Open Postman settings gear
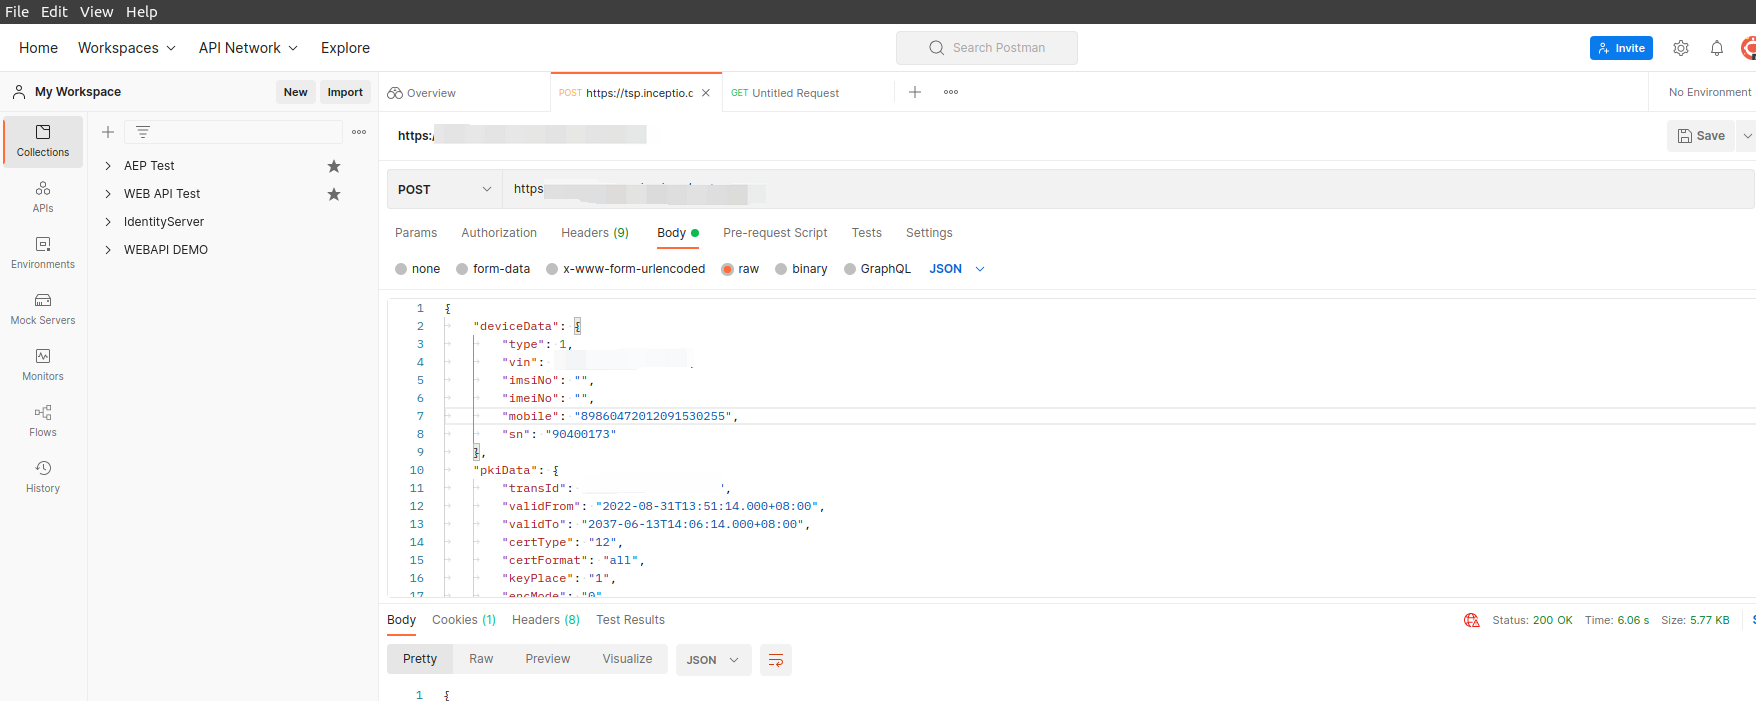The image size is (1756, 701). pos(1681,48)
